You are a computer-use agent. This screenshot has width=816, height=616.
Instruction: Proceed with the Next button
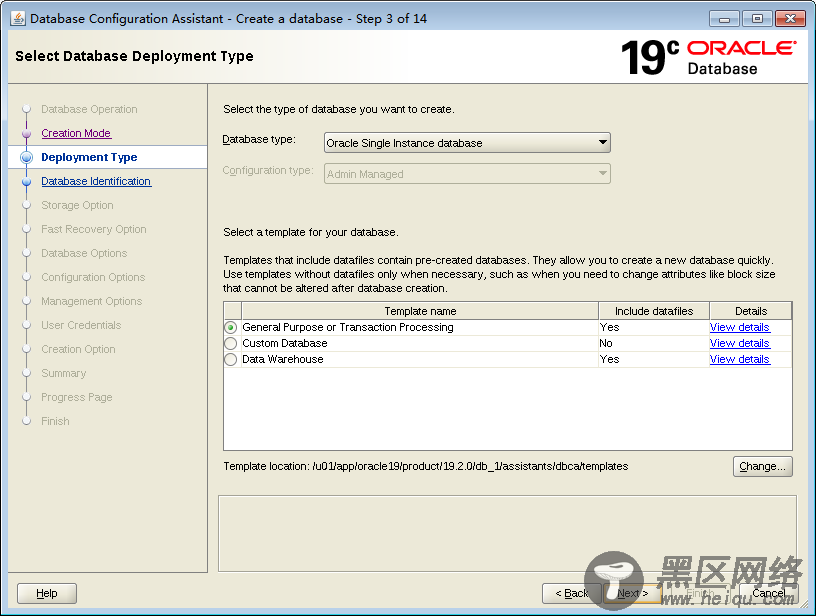pos(633,593)
